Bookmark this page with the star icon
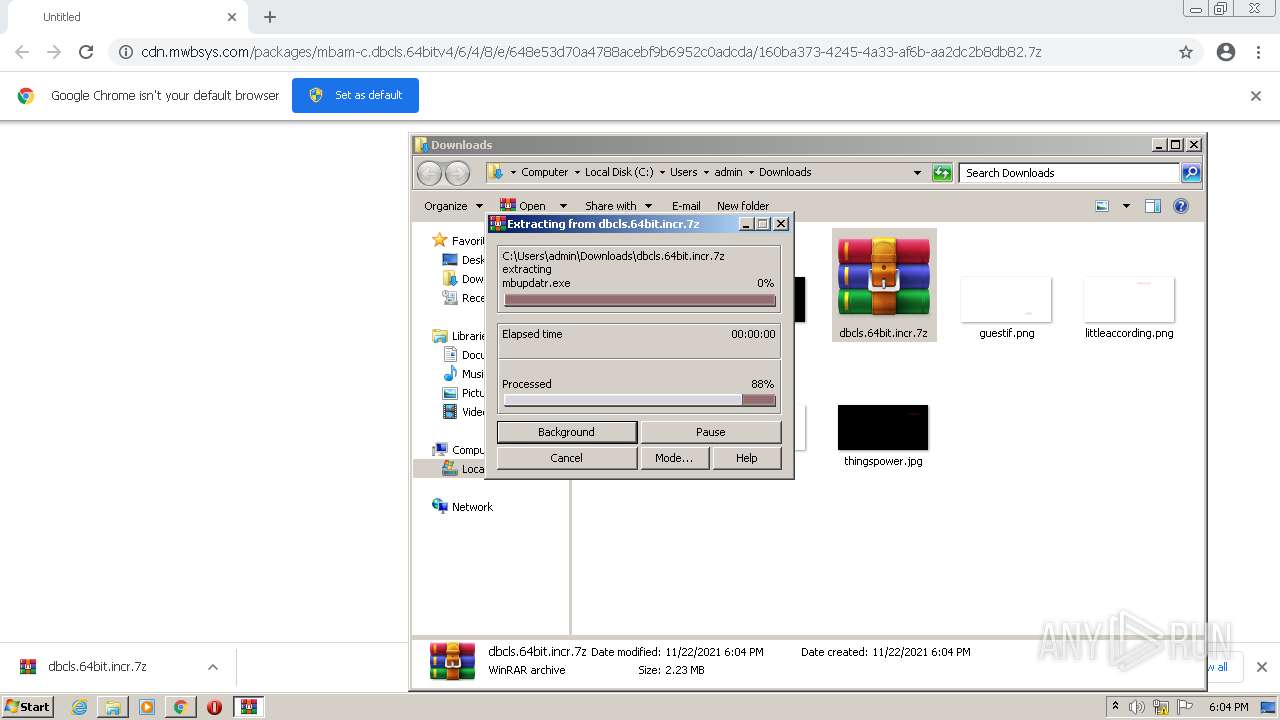Image resolution: width=1280 pixels, height=720 pixels. point(1186,52)
